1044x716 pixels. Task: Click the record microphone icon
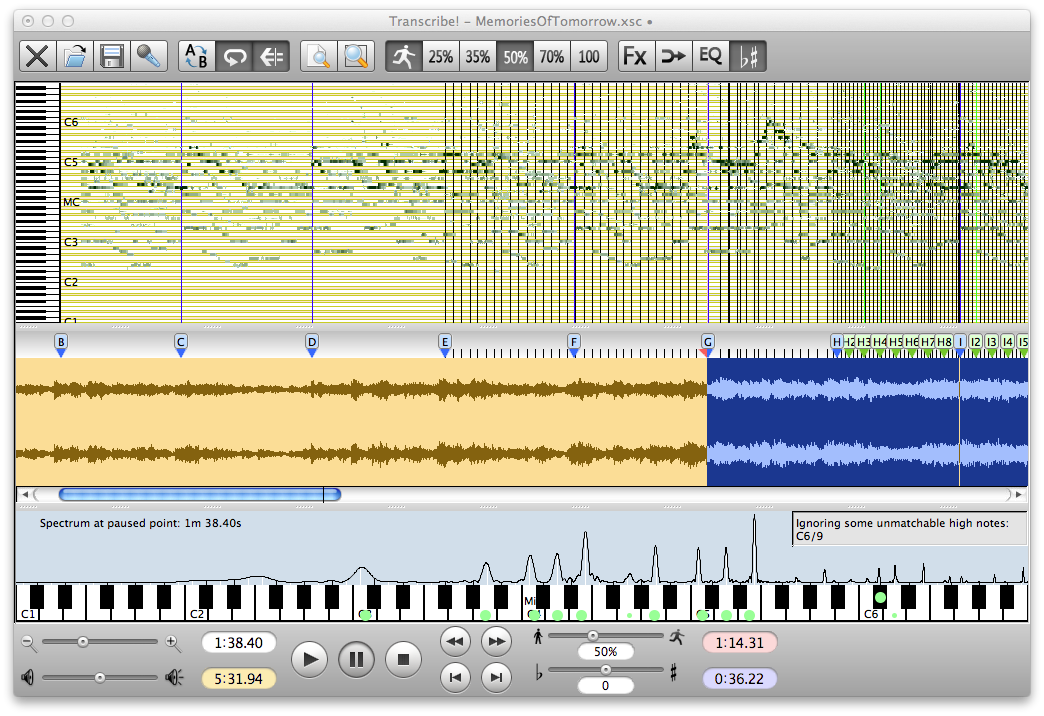[148, 56]
